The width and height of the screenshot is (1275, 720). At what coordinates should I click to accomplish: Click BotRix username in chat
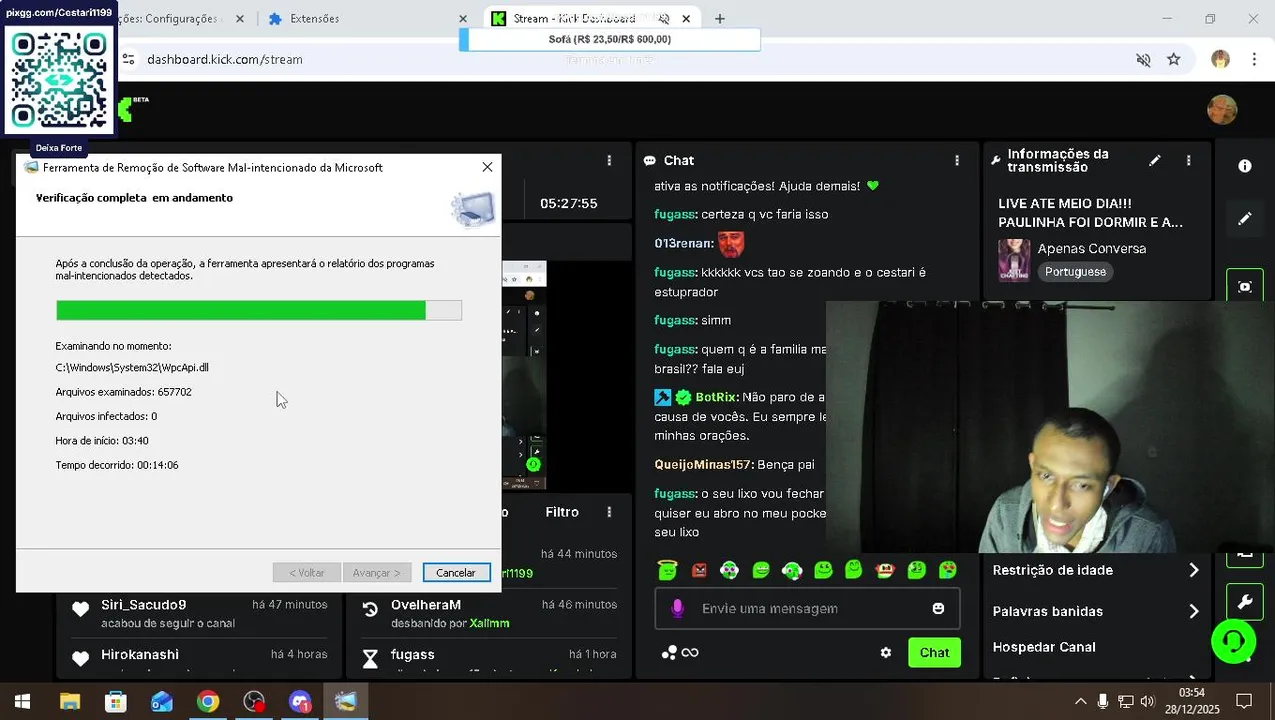[716, 397]
